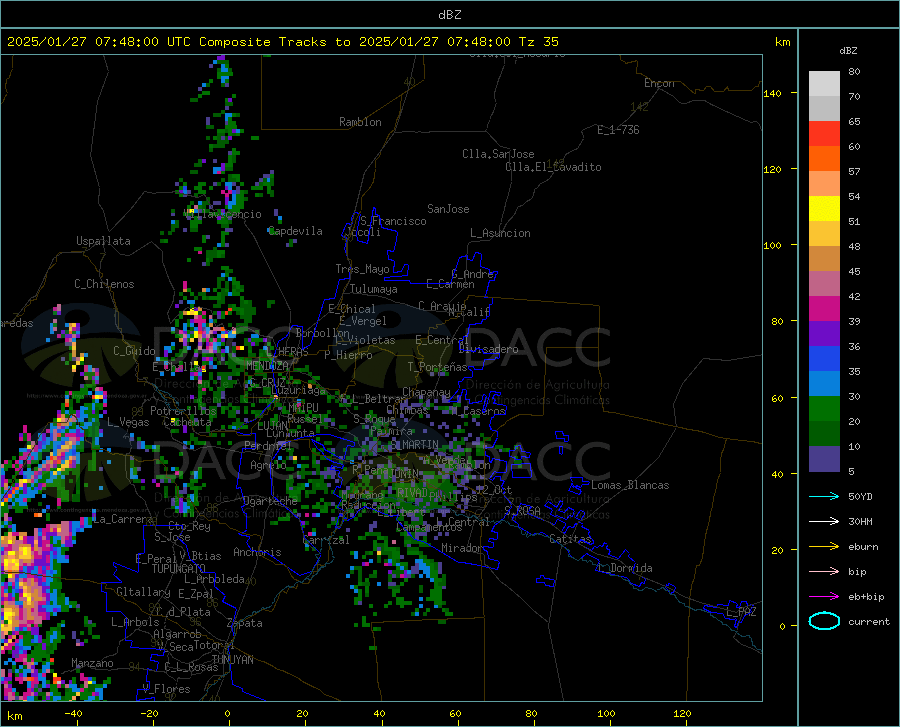Click the TUNUYAN map label
The height and width of the screenshot is (727, 900).
pyautogui.click(x=232, y=660)
